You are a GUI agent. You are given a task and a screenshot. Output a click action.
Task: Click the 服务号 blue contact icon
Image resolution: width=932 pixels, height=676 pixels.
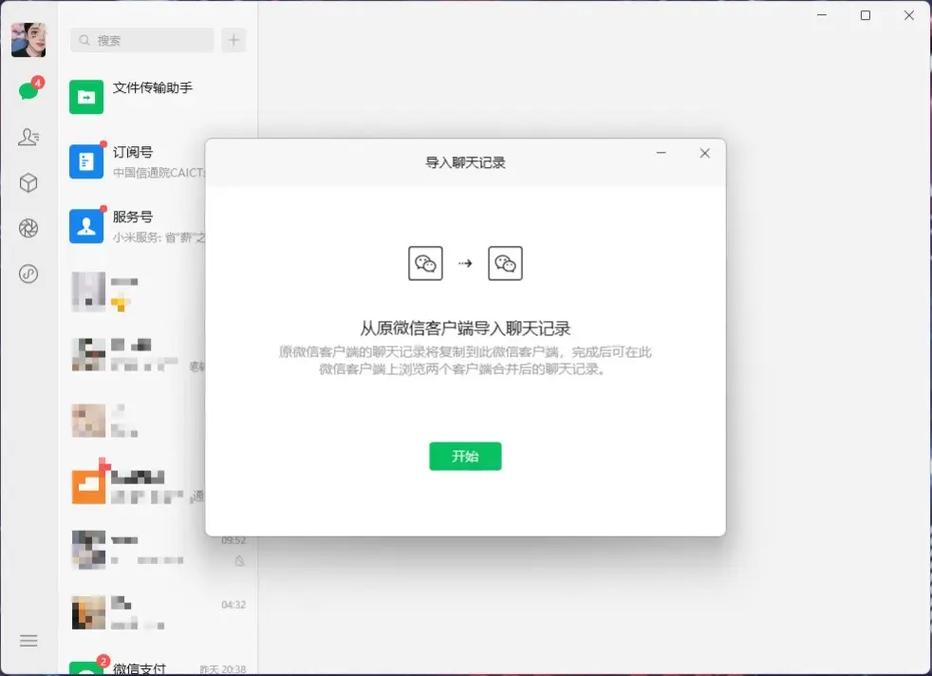click(87, 224)
